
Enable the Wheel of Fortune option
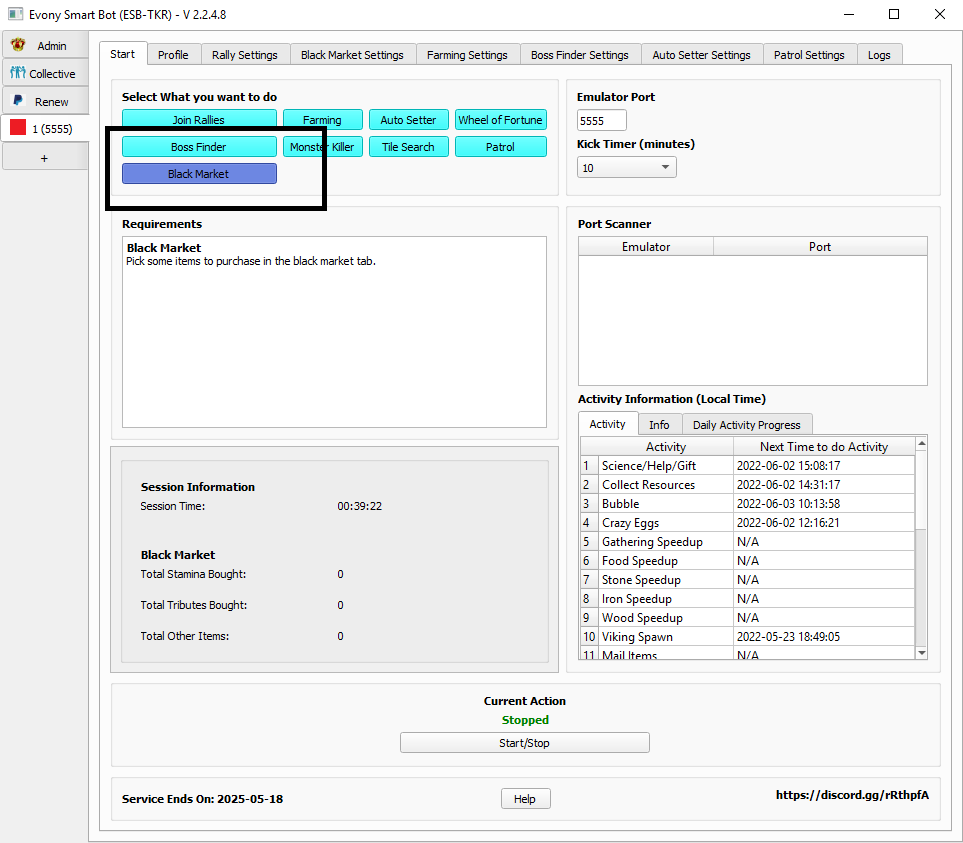(500, 120)
